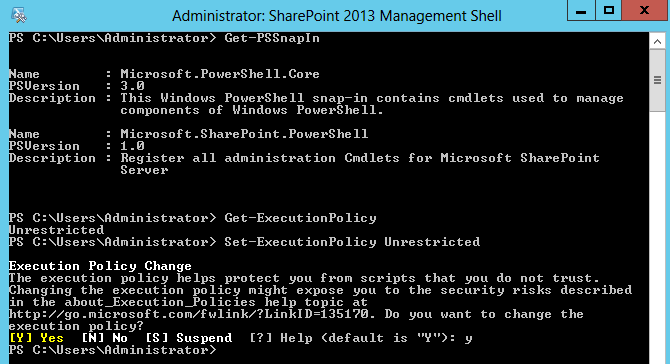
Task: Click the Execution Policy Change heading
Action: click(100, 266)
